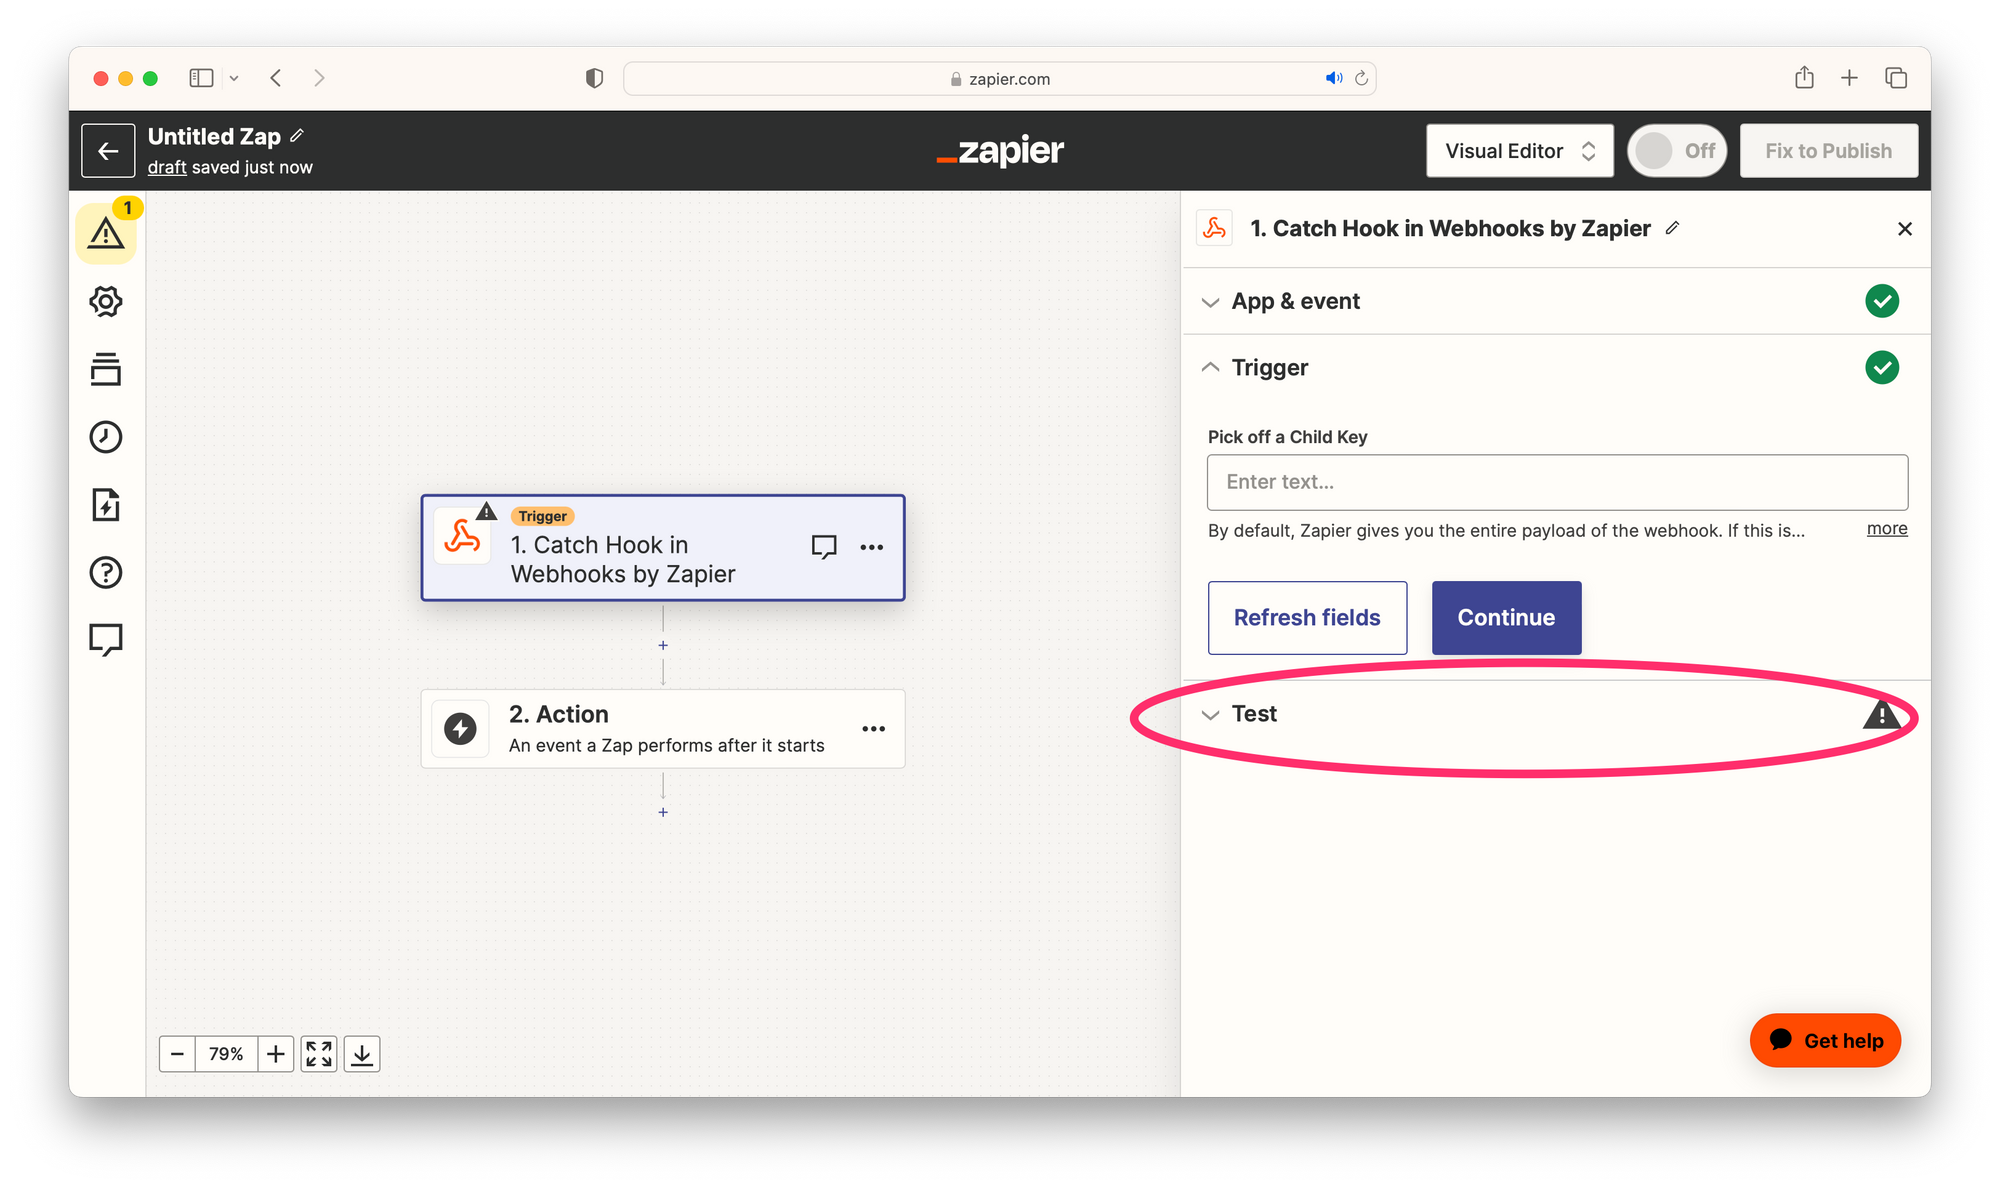Click the Webhooks icon on trigger card
Viewport: 2000px width, 1188px height.
[462, 537]
